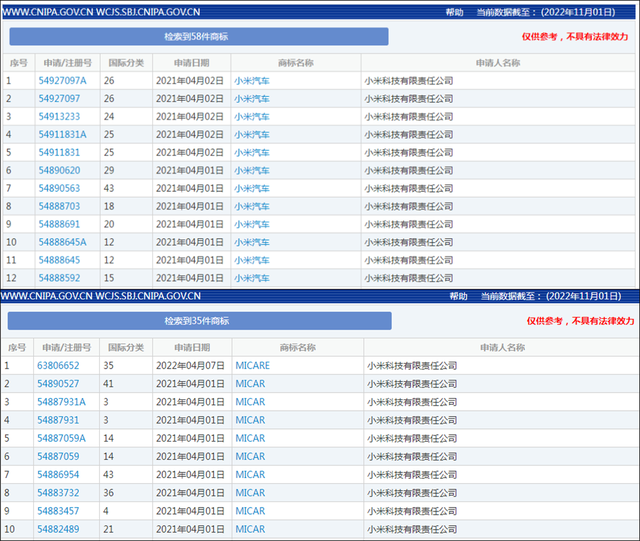Open registration number 54927097 without suffix A
640x541 pixels.
click(59, 99)
